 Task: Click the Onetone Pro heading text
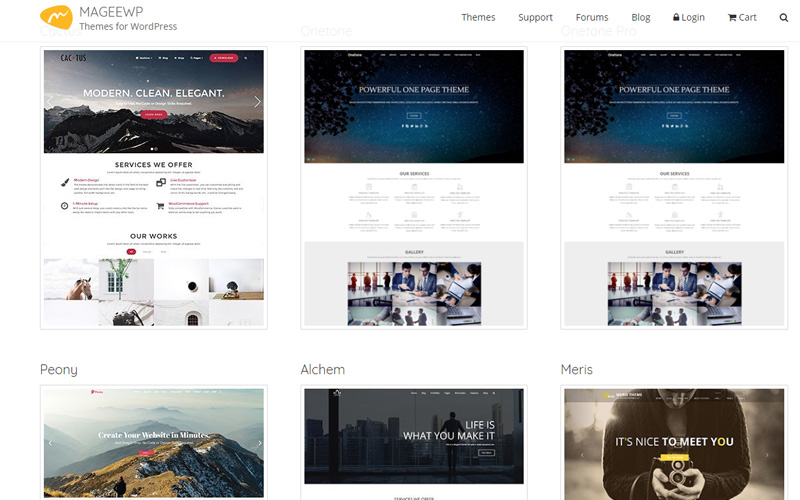click(598, 32)
